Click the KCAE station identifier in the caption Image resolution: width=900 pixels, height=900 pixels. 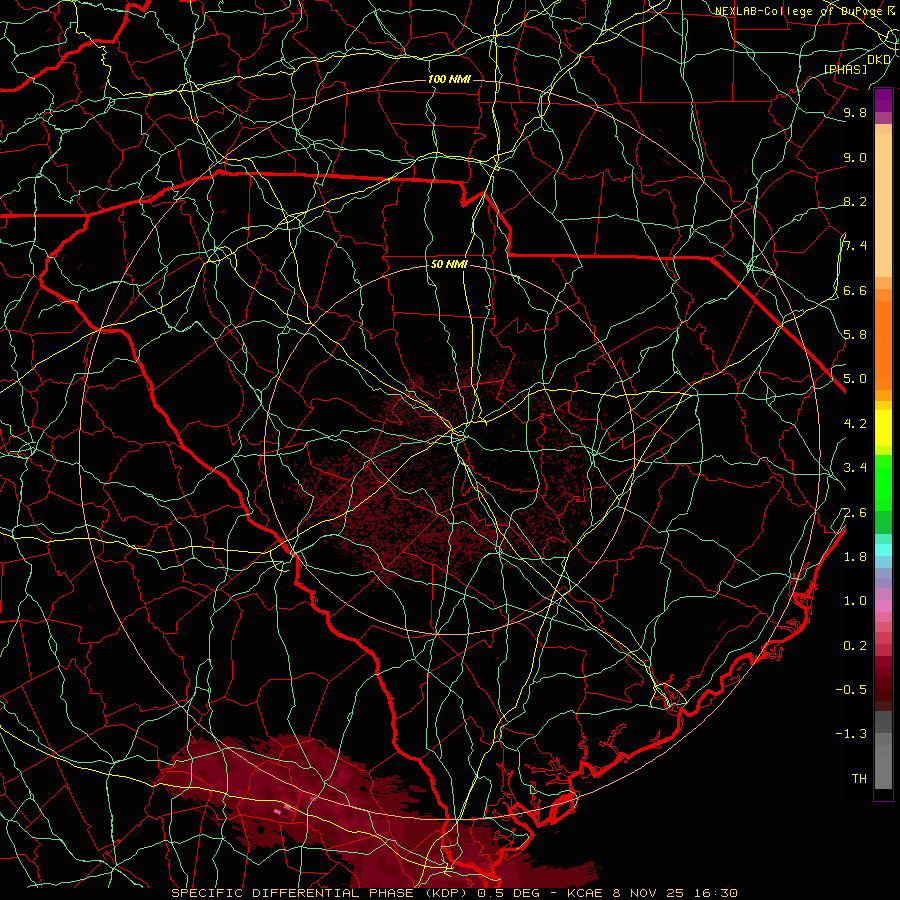click(582, 893)
